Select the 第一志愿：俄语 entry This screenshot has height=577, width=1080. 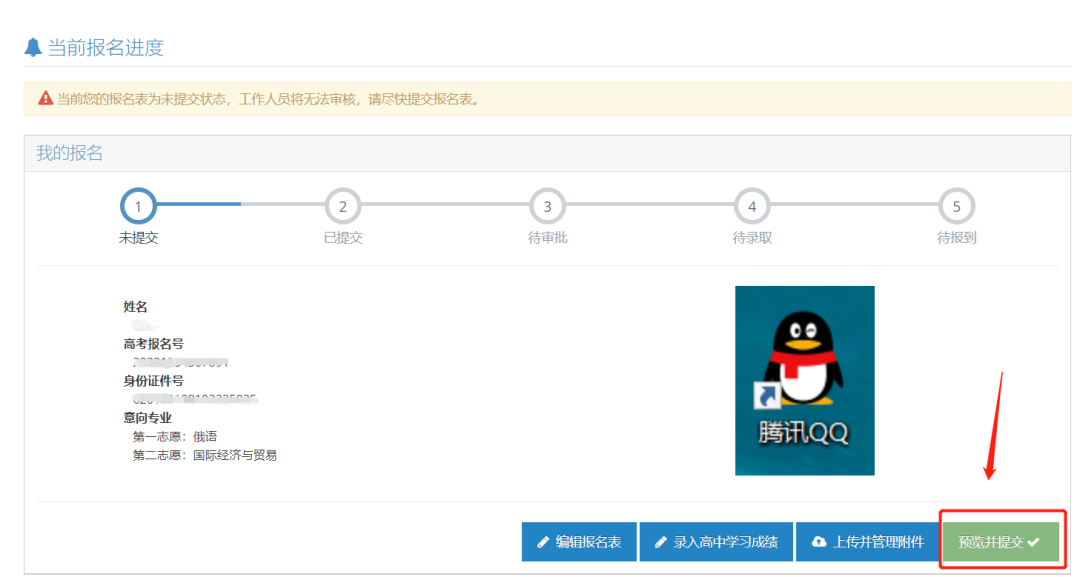(x=174, y=437)
